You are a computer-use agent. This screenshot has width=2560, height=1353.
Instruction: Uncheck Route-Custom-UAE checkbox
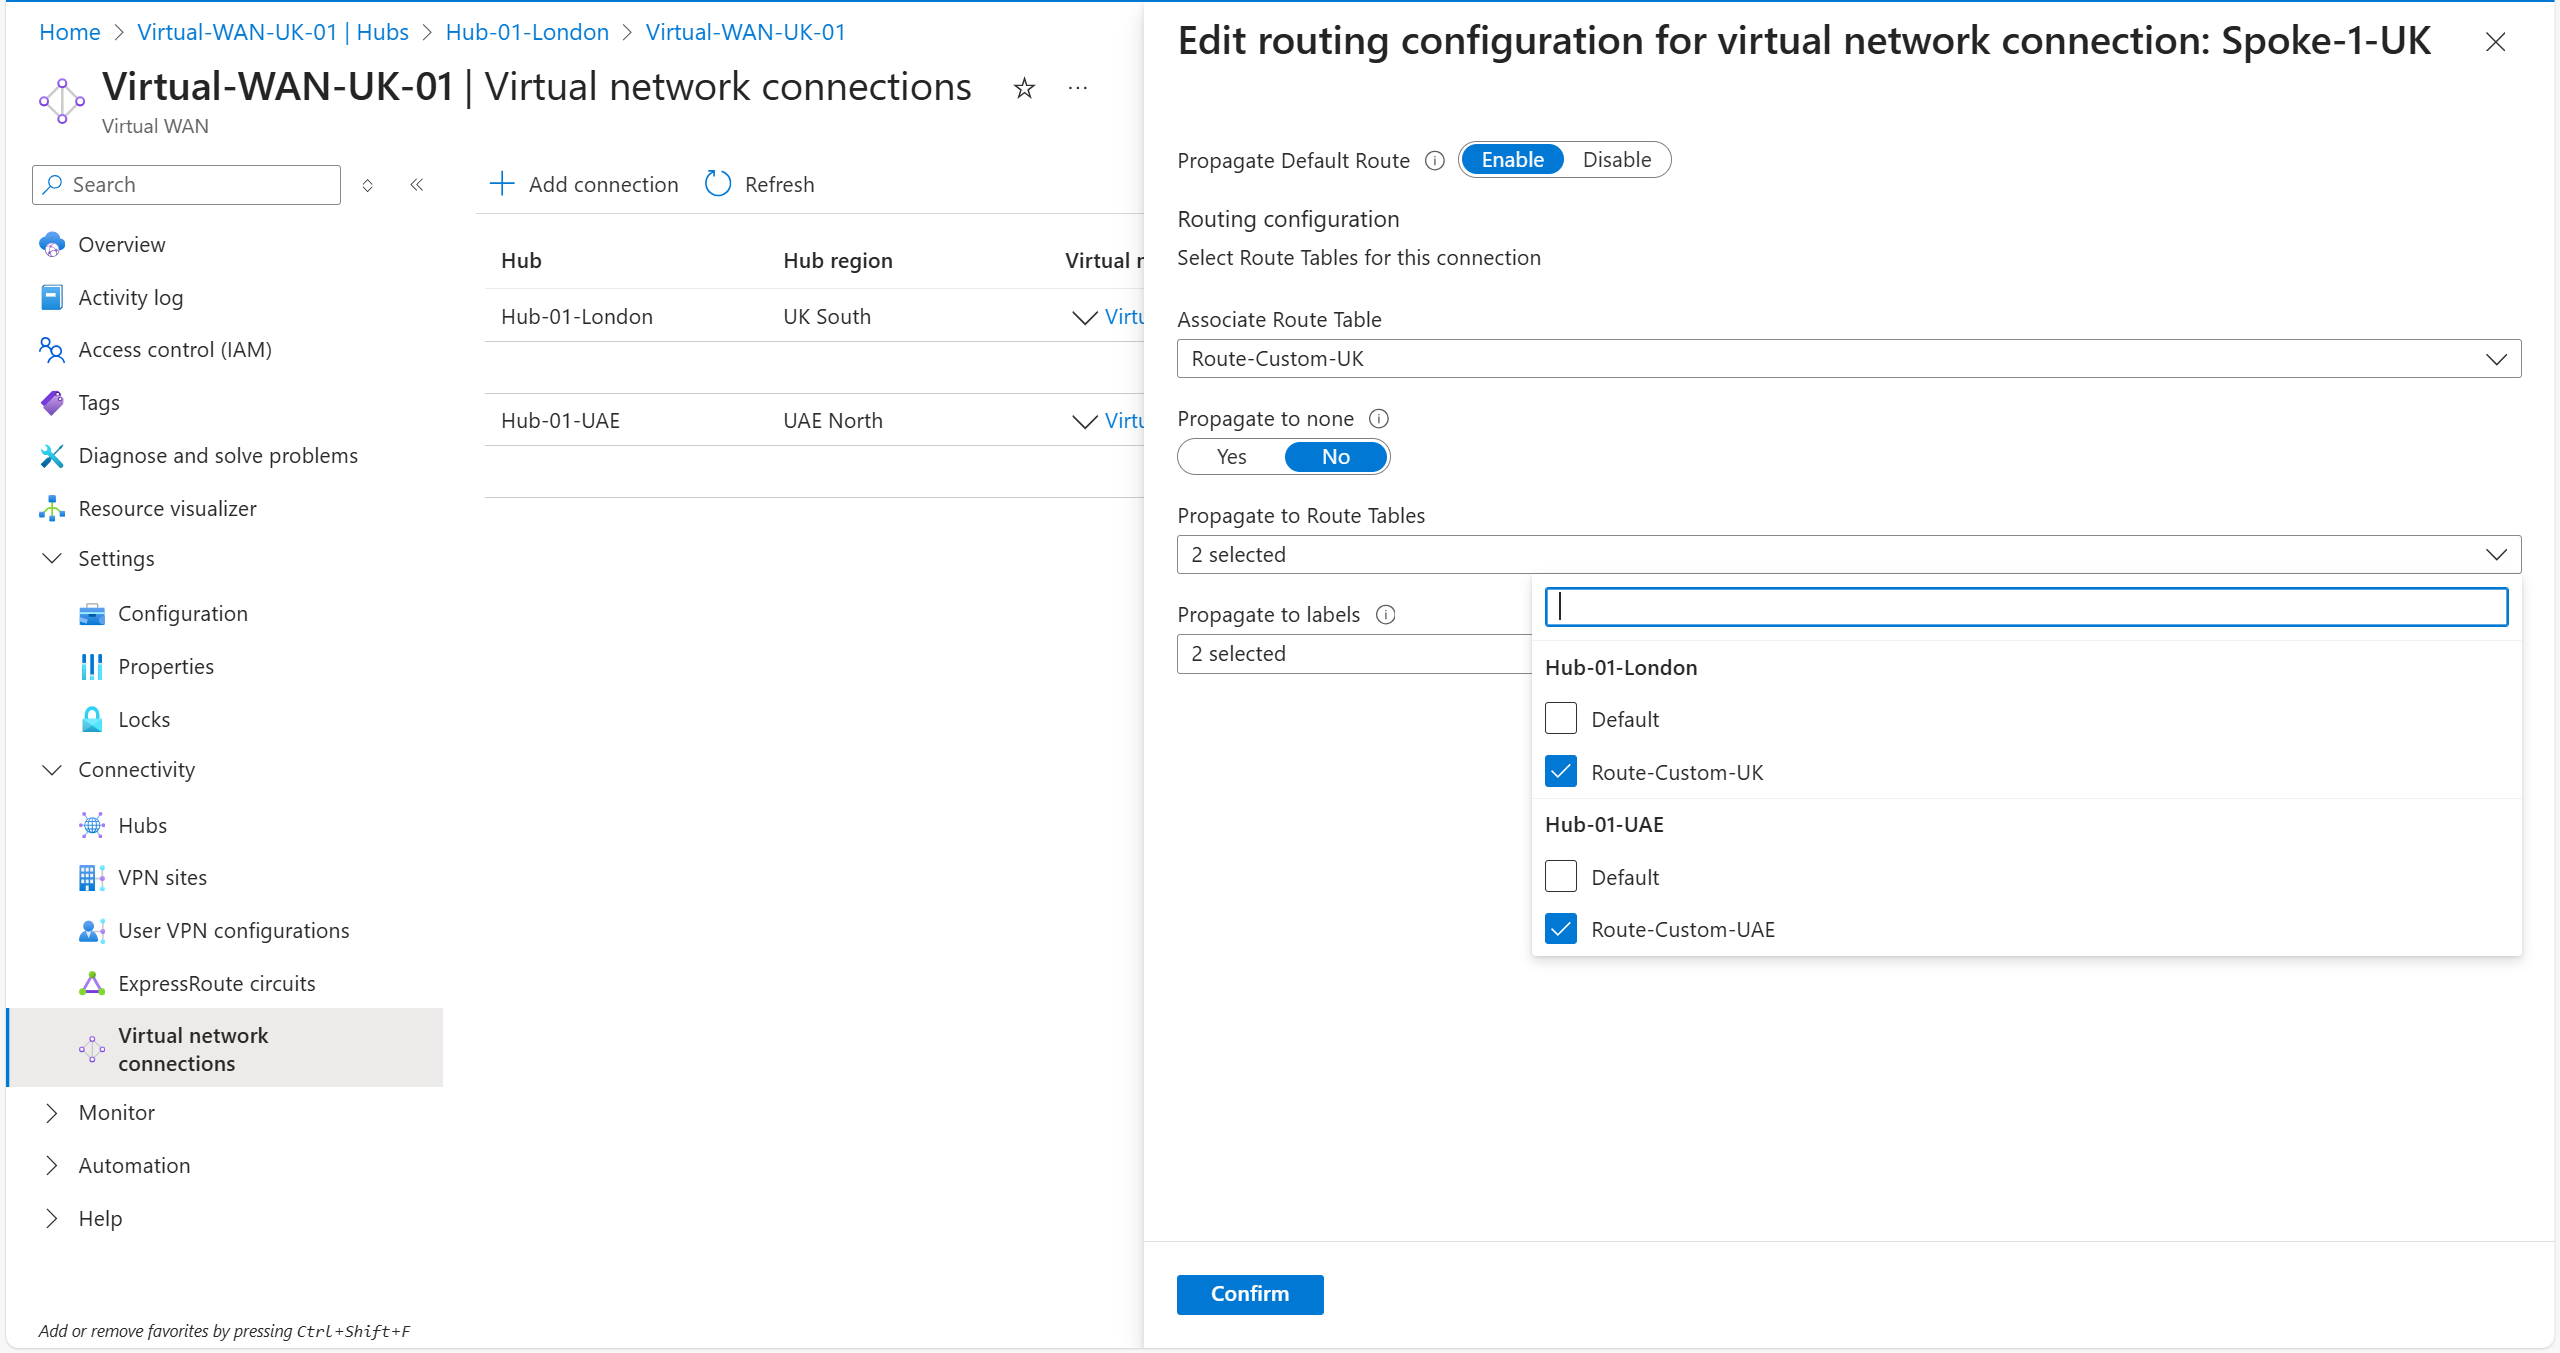point(1561,929)
